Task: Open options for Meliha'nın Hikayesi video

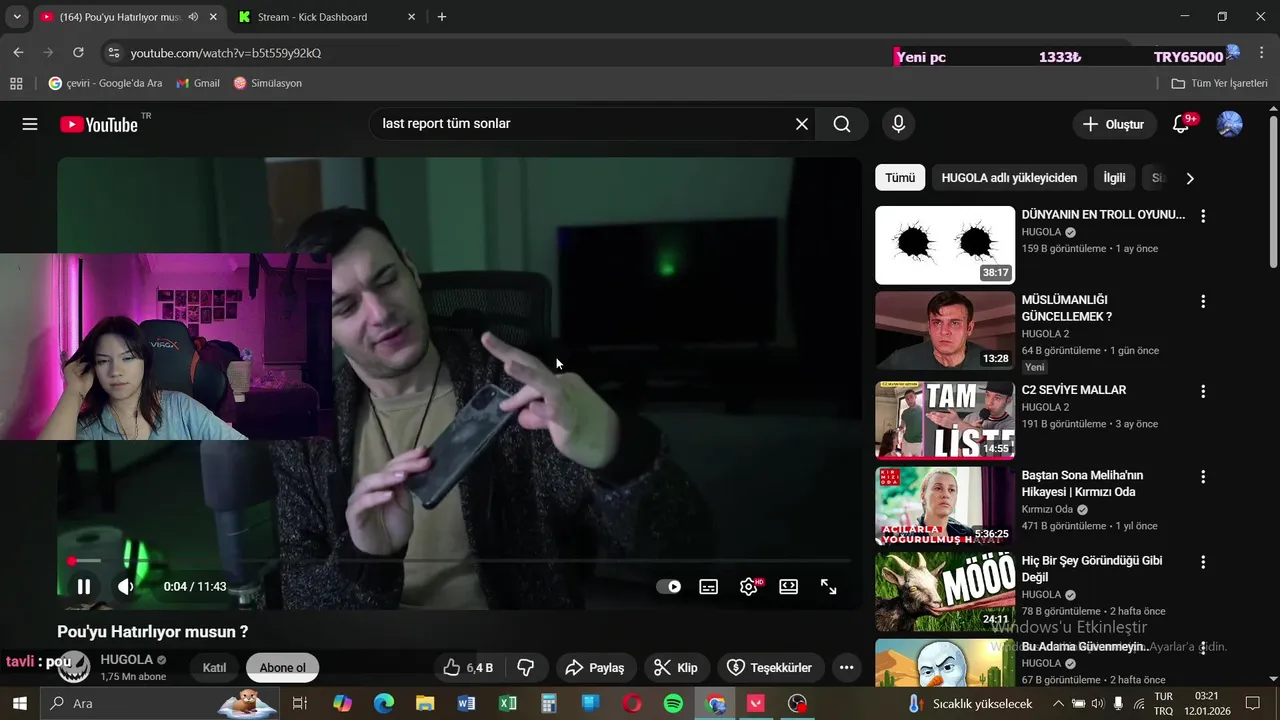Action: click(1203, 477)
